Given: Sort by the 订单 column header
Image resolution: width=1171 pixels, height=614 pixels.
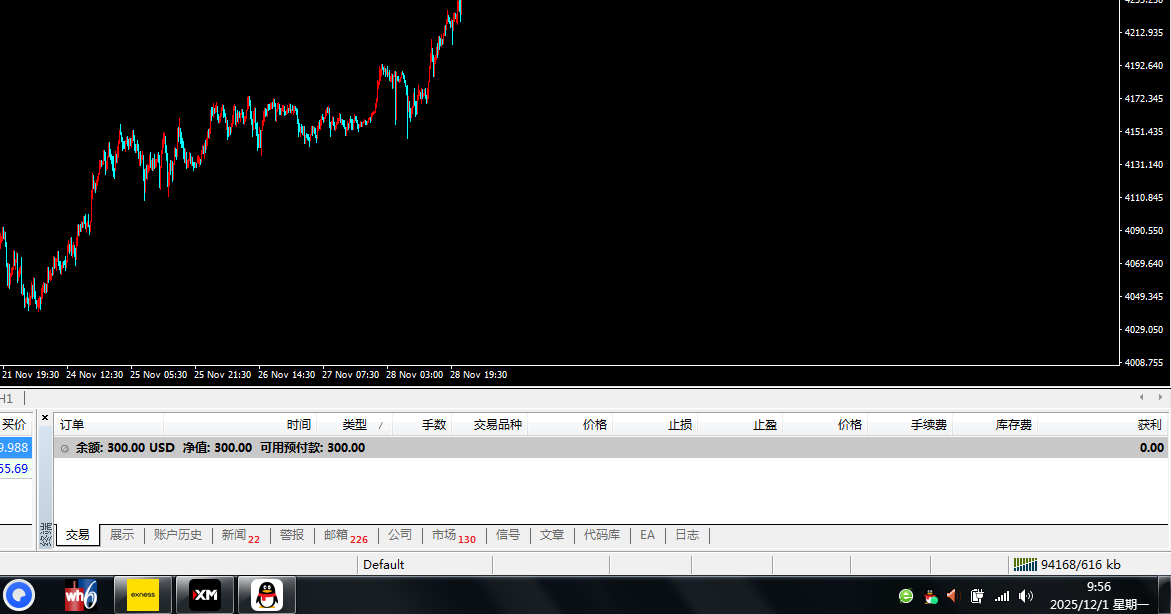Looking at the screenshot, I should point(72,425).
